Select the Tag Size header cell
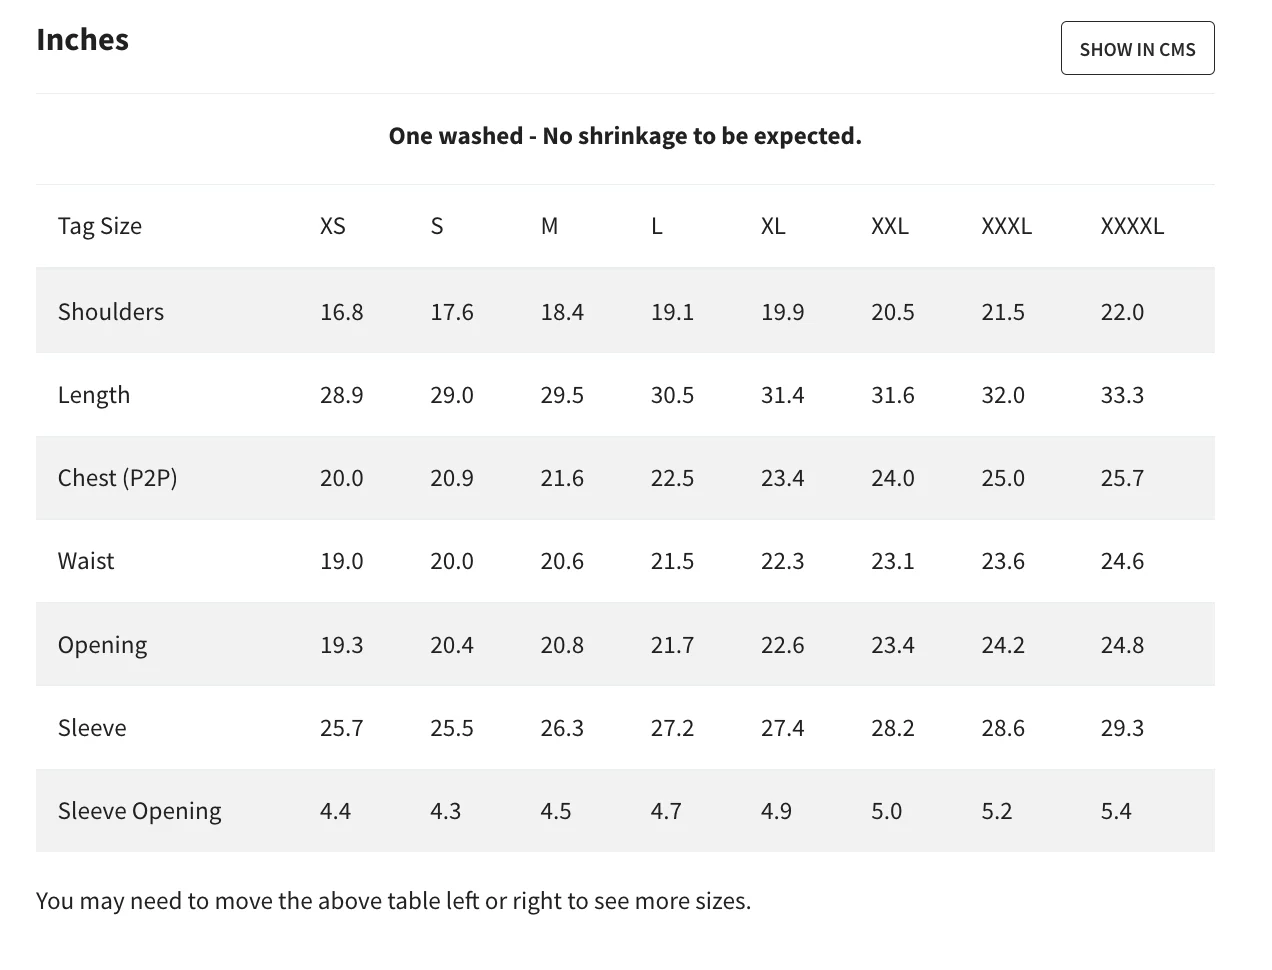This screenshot has width=1272, height=970. pyautogui.click(x=100, y=226)
